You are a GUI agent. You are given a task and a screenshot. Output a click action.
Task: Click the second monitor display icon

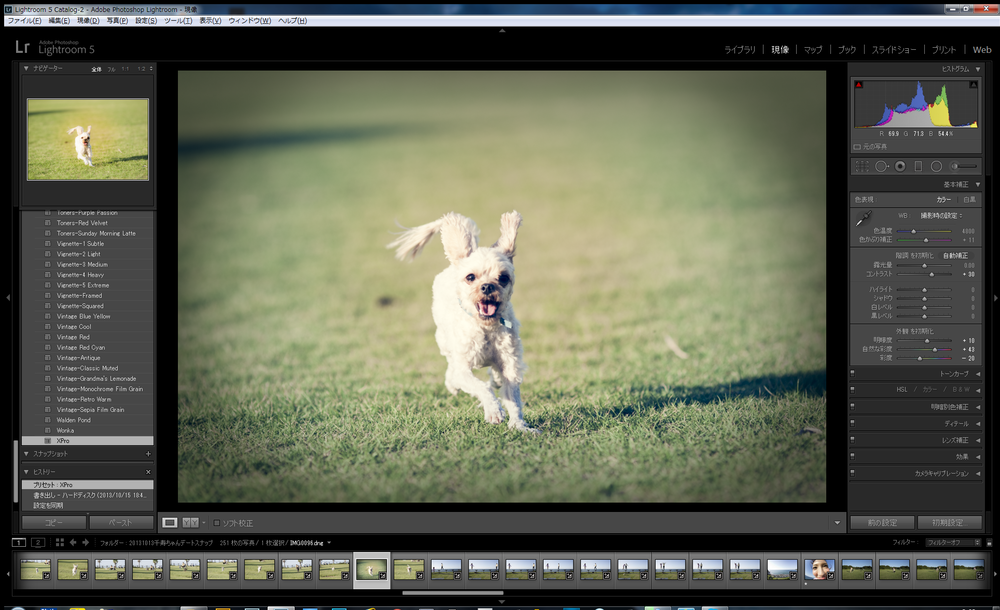pyautogui.click(x=38, y=542)
